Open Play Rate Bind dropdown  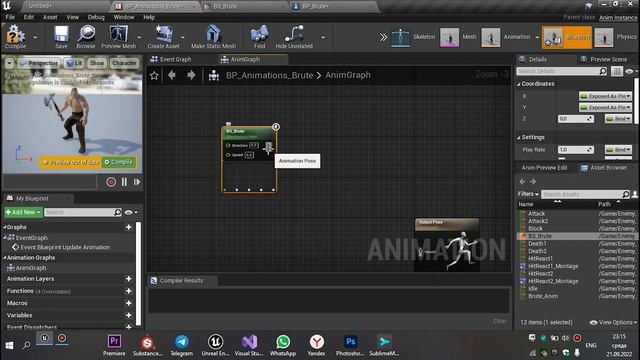[618, 150]
